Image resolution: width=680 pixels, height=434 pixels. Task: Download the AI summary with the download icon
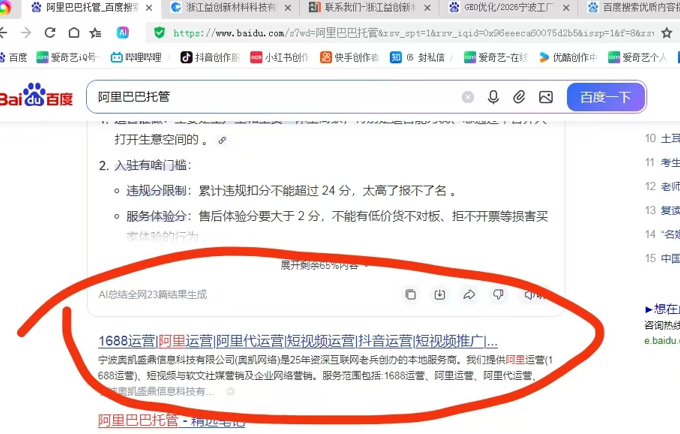[x=440, y=295]
